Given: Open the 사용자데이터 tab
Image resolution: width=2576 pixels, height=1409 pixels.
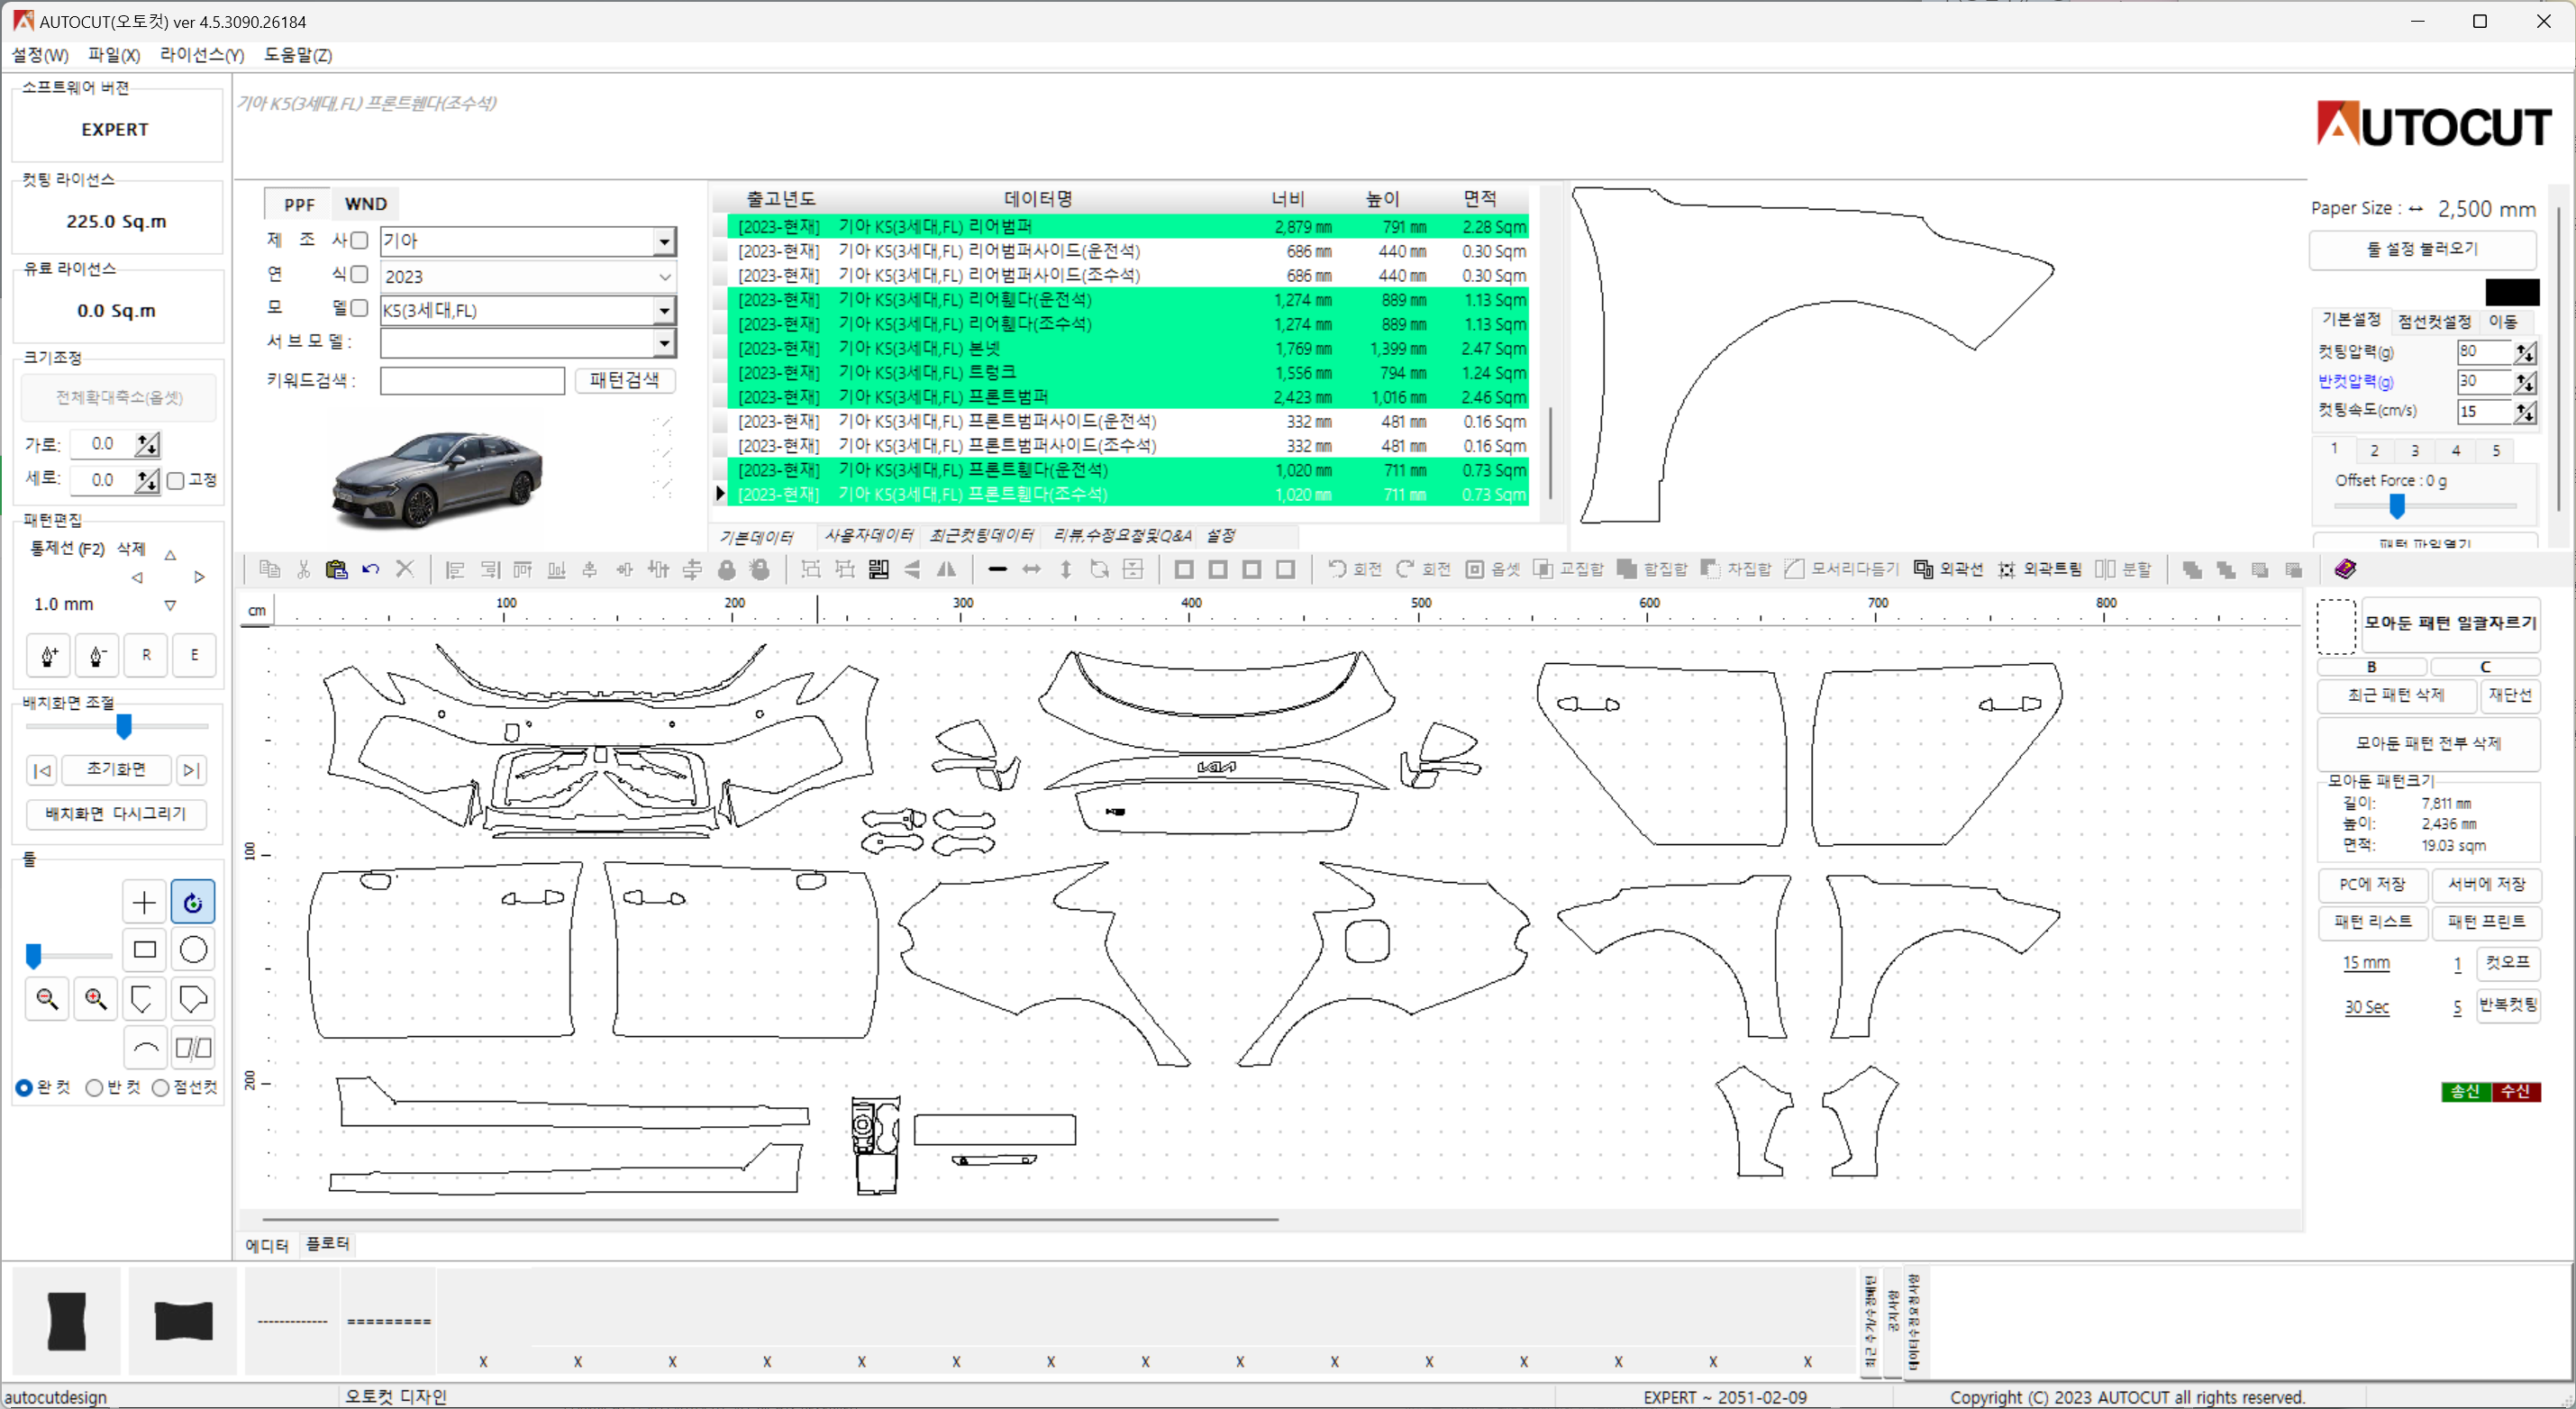Looking at the screenshot, I should [868, 536].
